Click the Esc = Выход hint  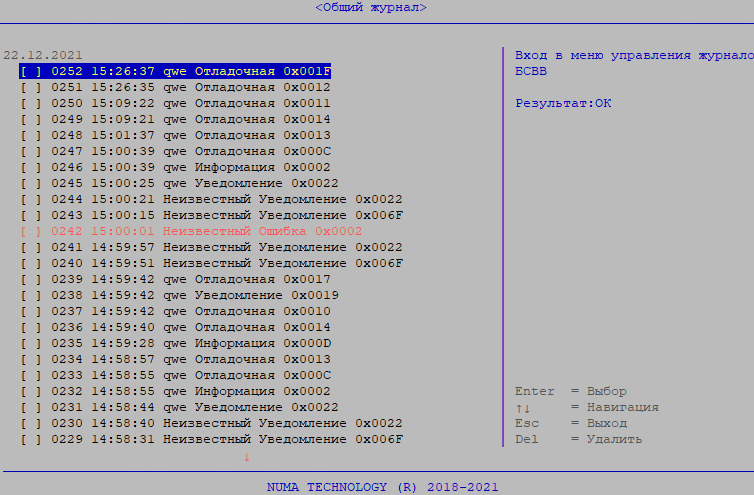571,424
